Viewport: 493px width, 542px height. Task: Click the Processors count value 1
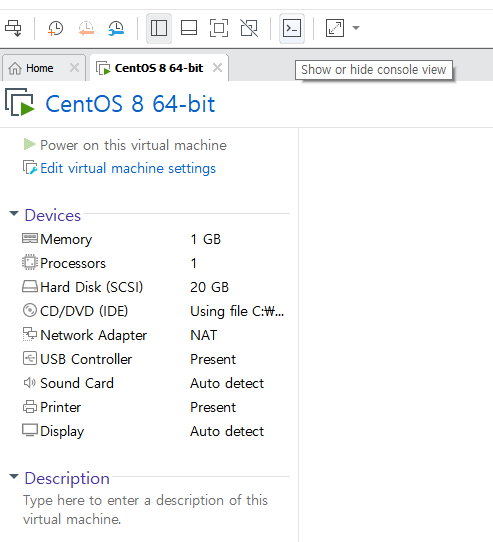tap(194, 263)
